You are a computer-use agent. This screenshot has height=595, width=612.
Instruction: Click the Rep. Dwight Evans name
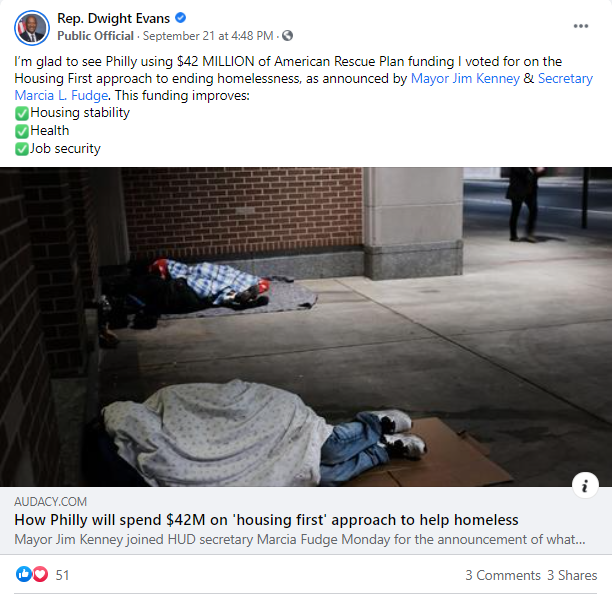point(114,18)
